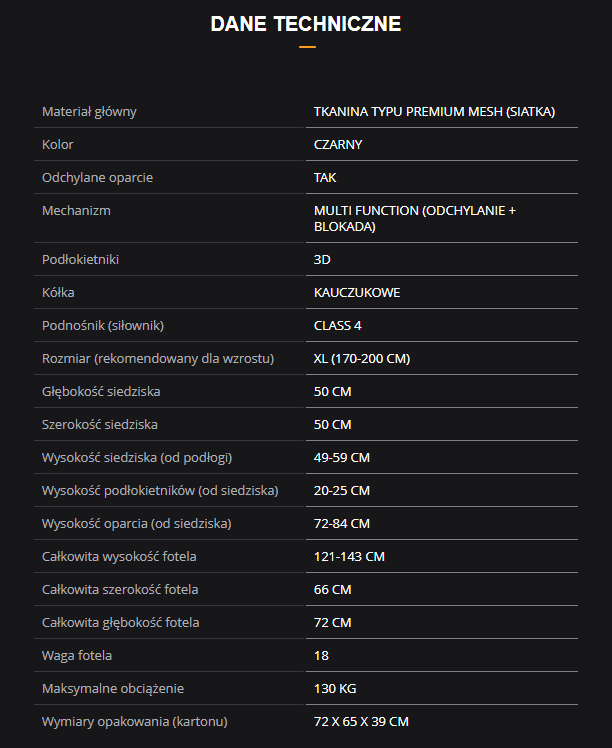The height and width of the screenshot is (748, 612).
Task: Select the TKANINA TYPU PREMIUM MESH value
Action: pos(434,111)
